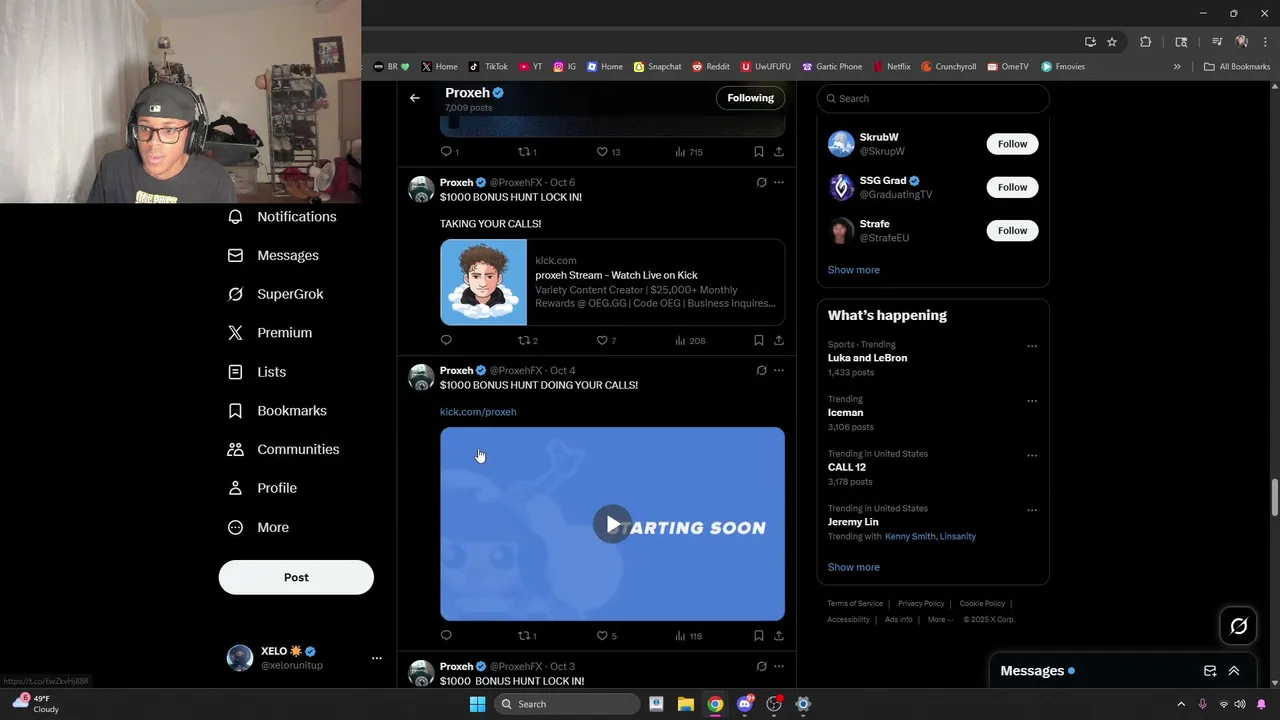Open the floating Grok button
1280x720 pixels.
pos(1238,626)
